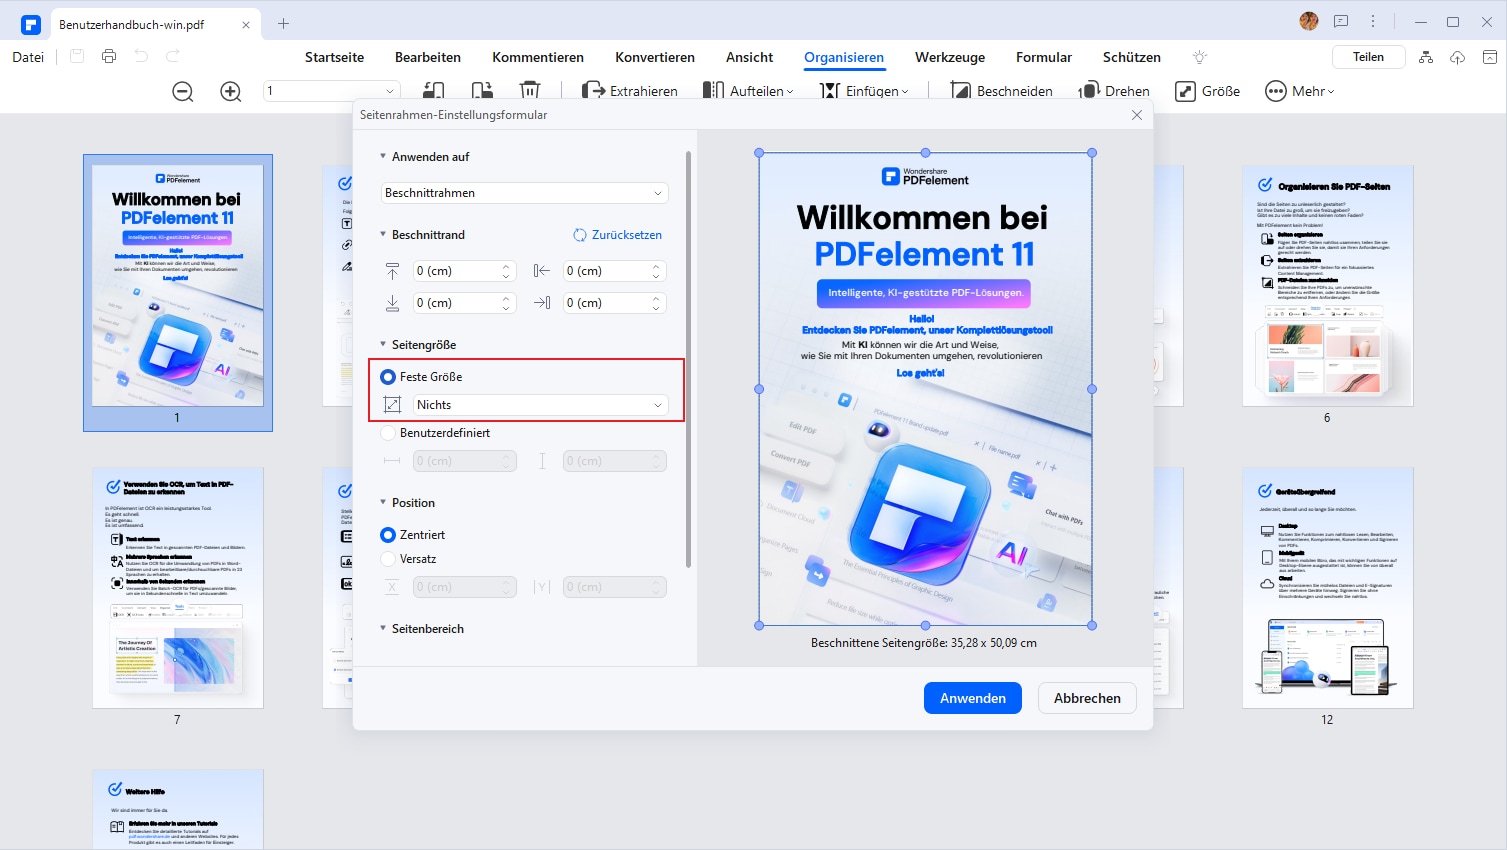Screen dimensions: 1507x850
Task: Click the Organisieren tab
Action: tap(844, 57)
